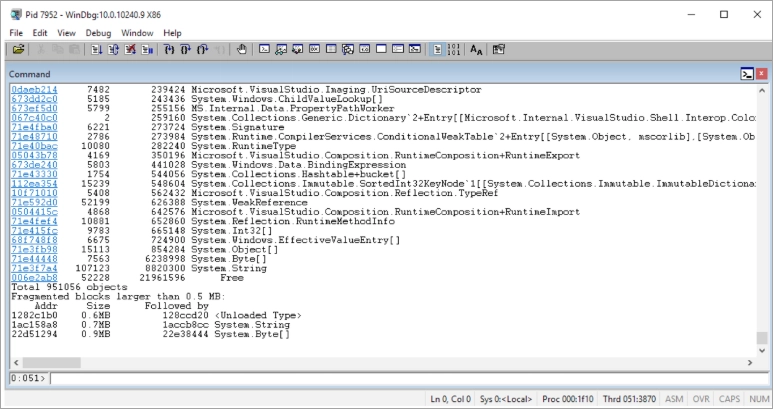Click address 1282c1b0 in fragmented blocks
This screenshot has height=409, width=773.
(x=34, y=315)
